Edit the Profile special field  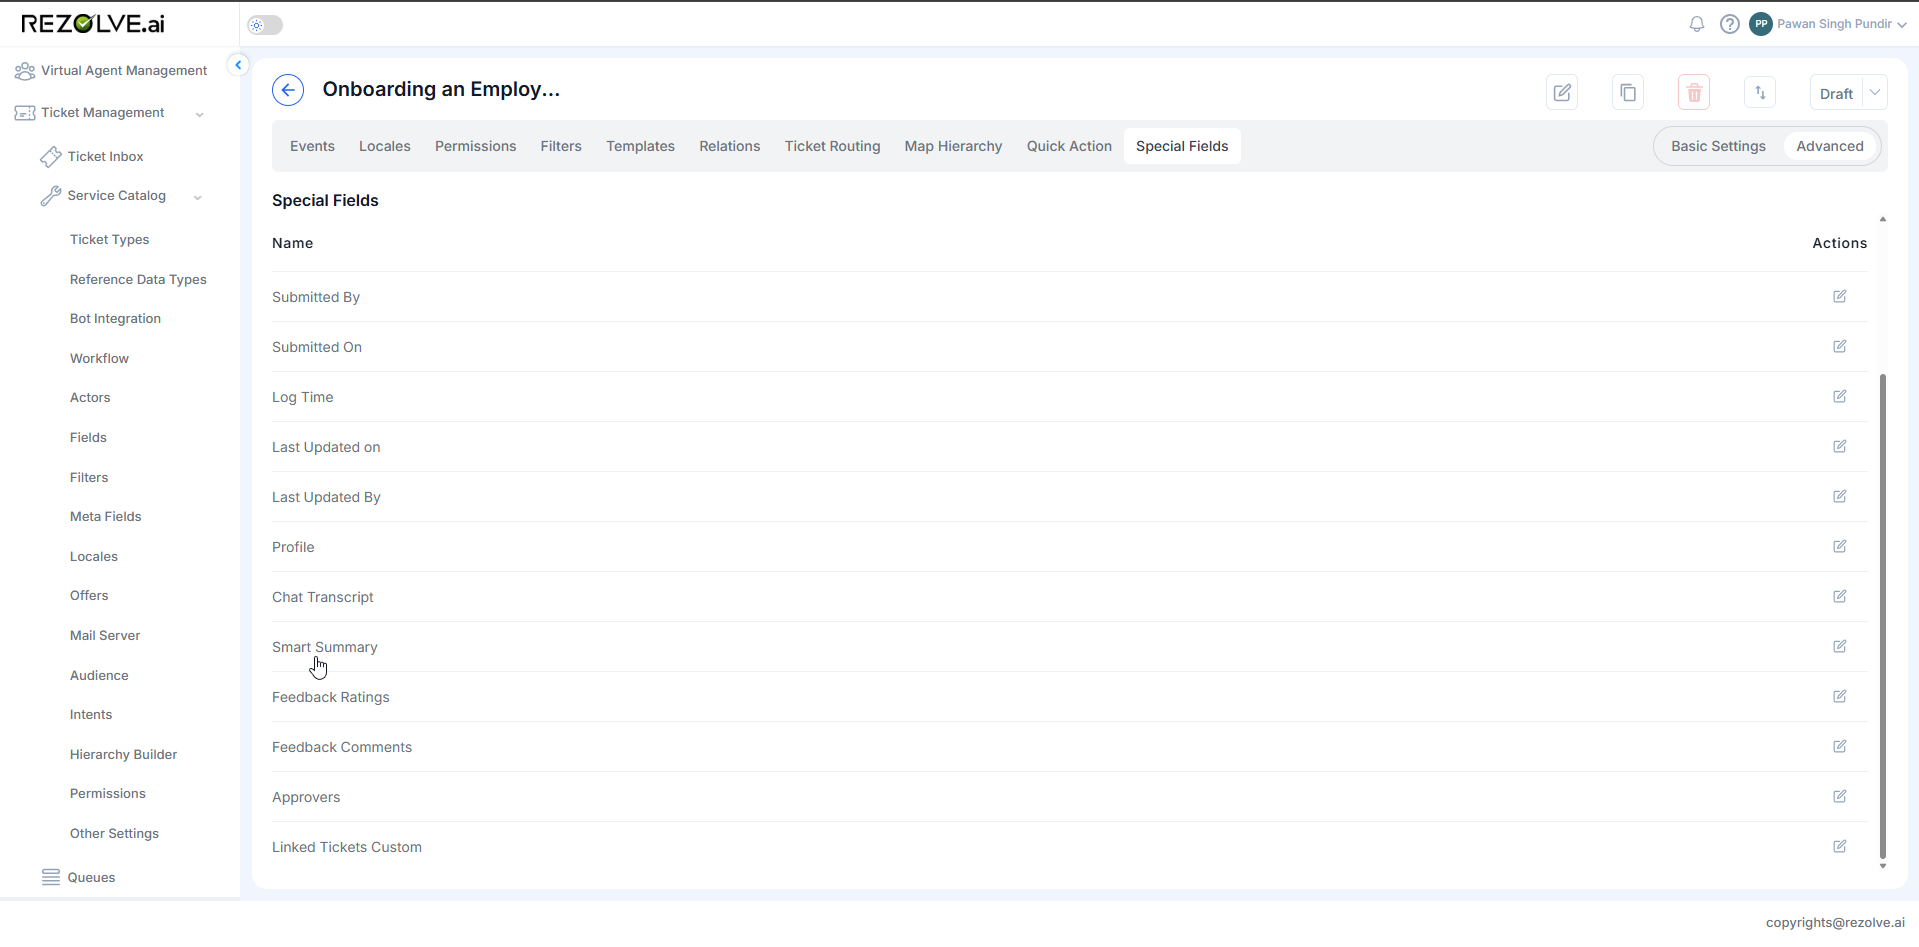tap(1840, 546)
